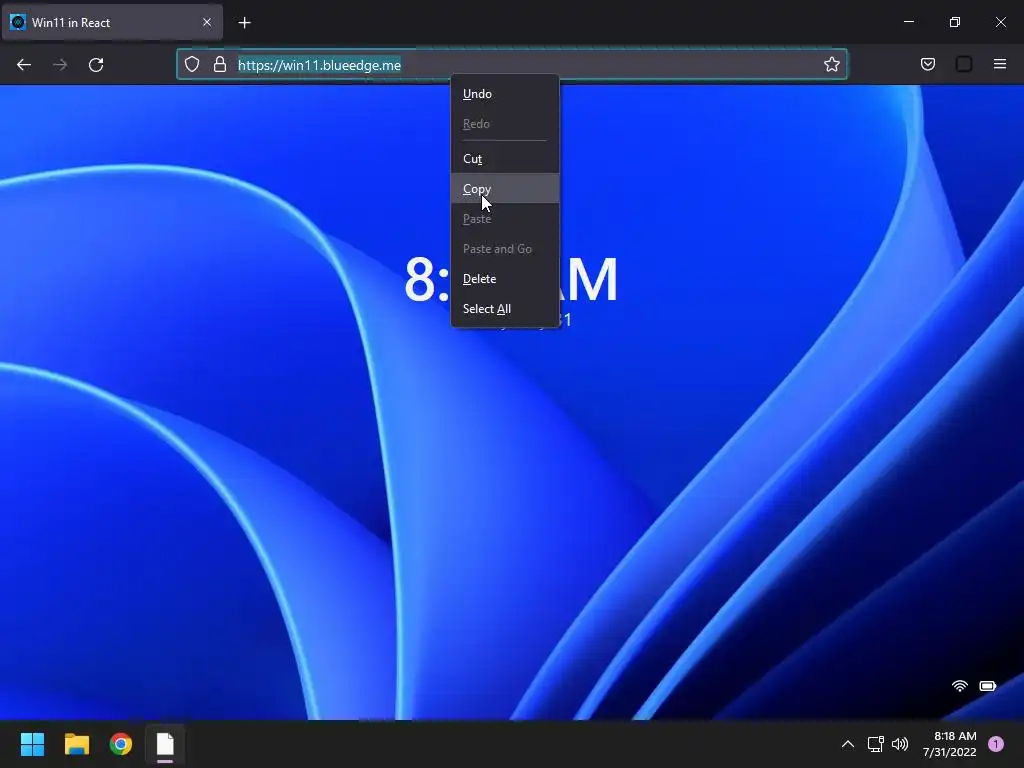1024x768 pixels.
Task: Close the Win11 in React tab
Action: point(207,22)
